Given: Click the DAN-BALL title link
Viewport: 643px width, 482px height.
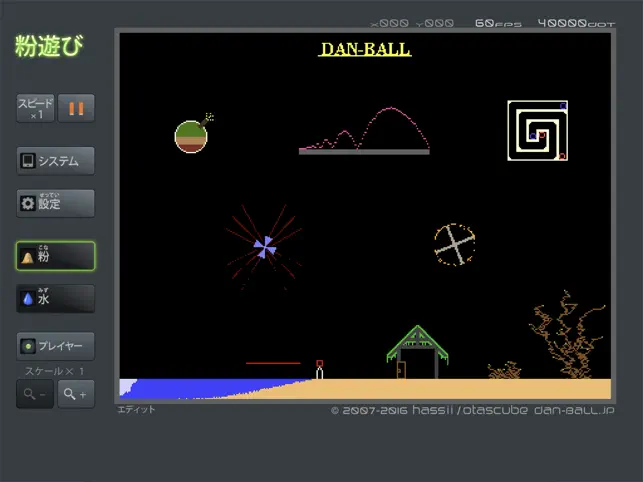Looking at the screenshot, I should [365, 50].
